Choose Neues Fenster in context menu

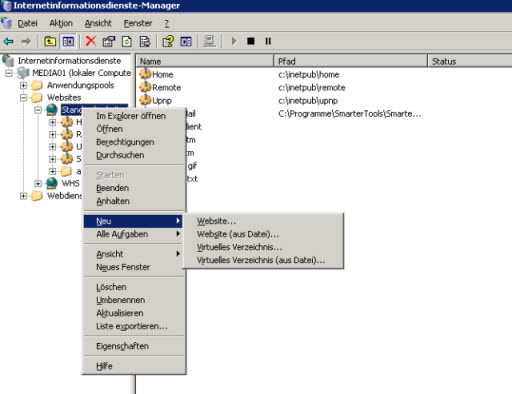pyautogui.click(x=133, y=267)
